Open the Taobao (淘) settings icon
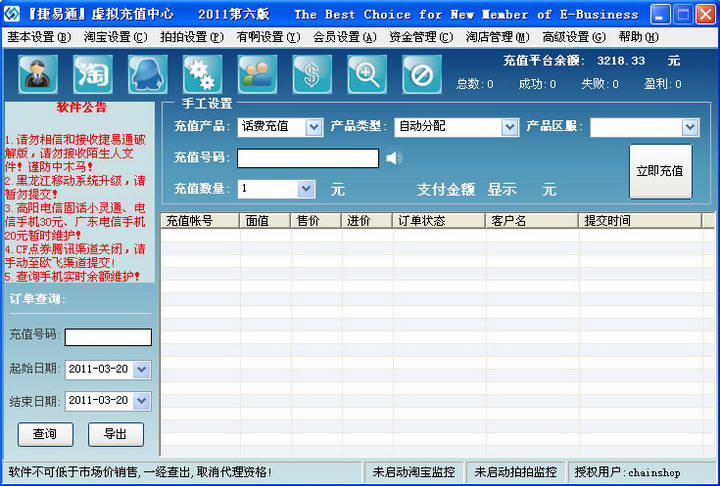The height and width of the screenshot is (486, 720). click(x=93, y=74)
